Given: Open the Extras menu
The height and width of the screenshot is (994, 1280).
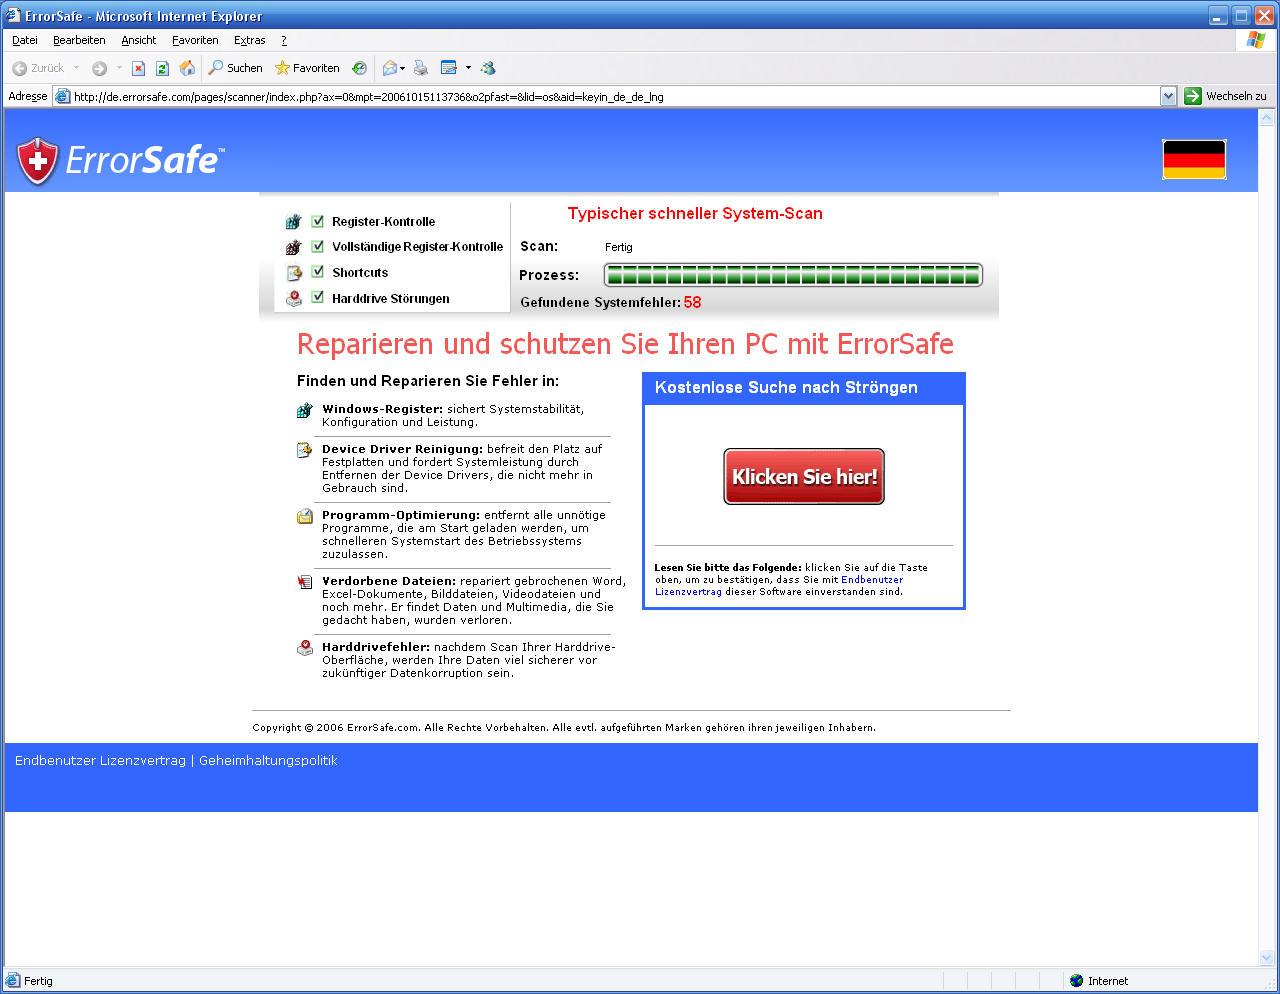Looking at the screenshot, I should pyautogui.click(x=249, y=40).
